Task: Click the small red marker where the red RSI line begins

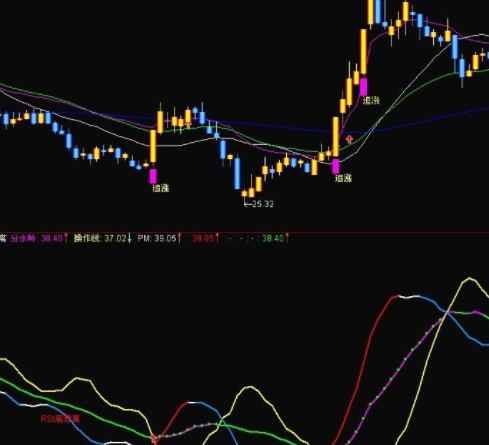Action: coord(154,439)
